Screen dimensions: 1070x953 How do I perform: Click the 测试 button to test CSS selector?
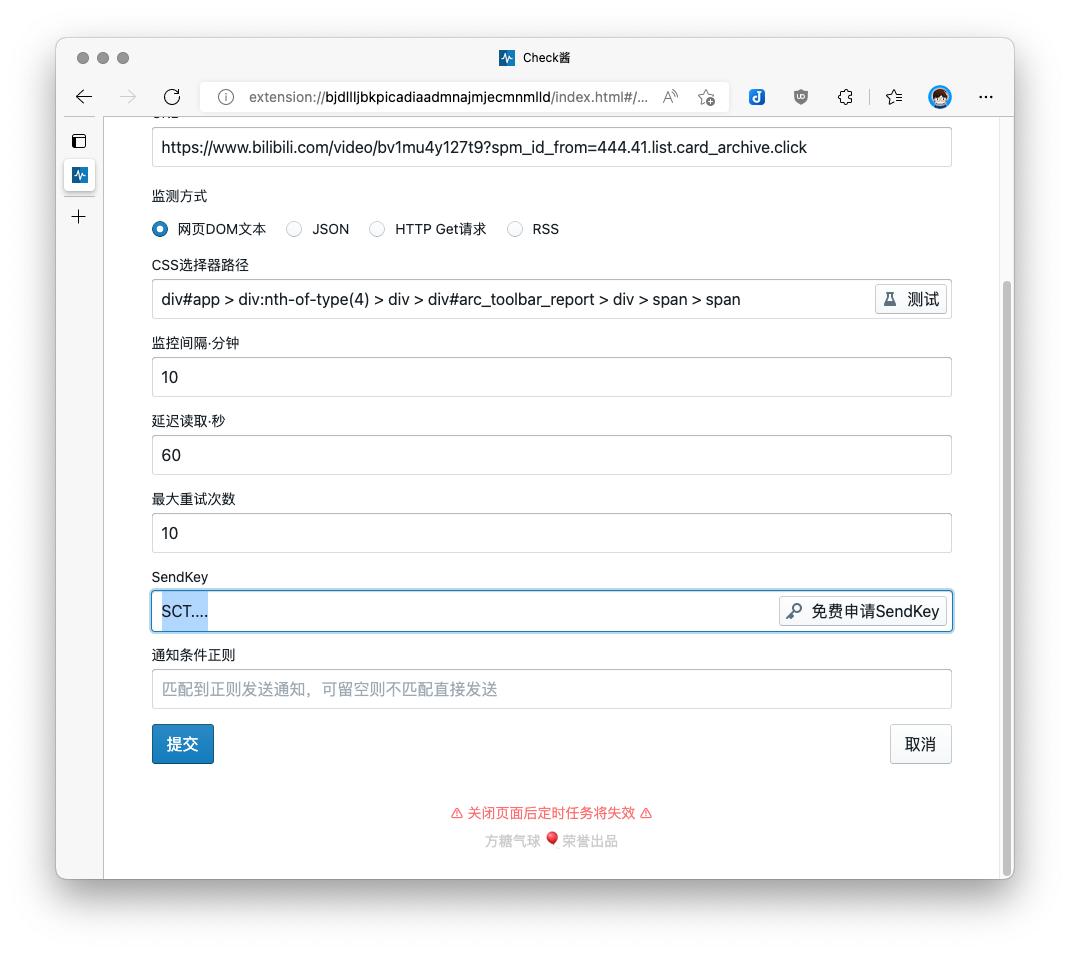[911, 298]
